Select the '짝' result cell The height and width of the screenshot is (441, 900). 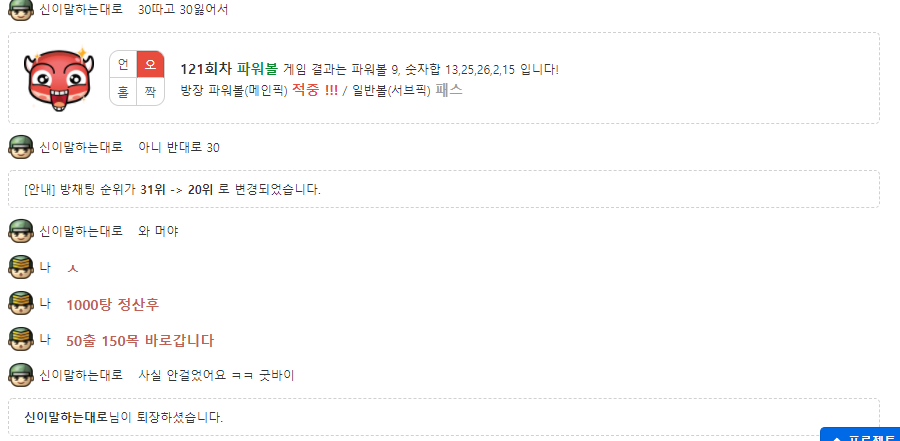click(151, 92)
